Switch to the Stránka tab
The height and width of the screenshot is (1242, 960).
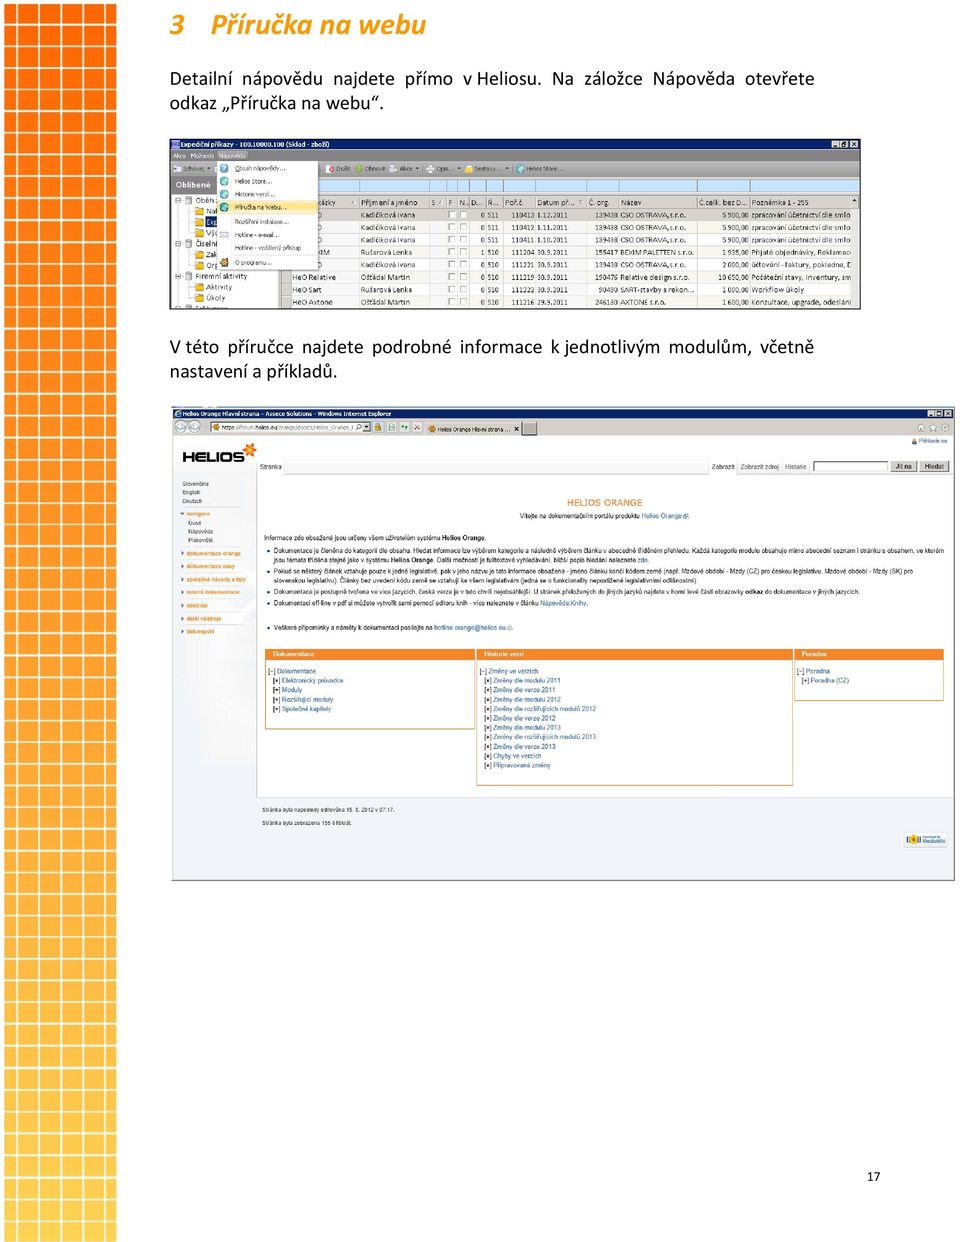pos(271,467)
